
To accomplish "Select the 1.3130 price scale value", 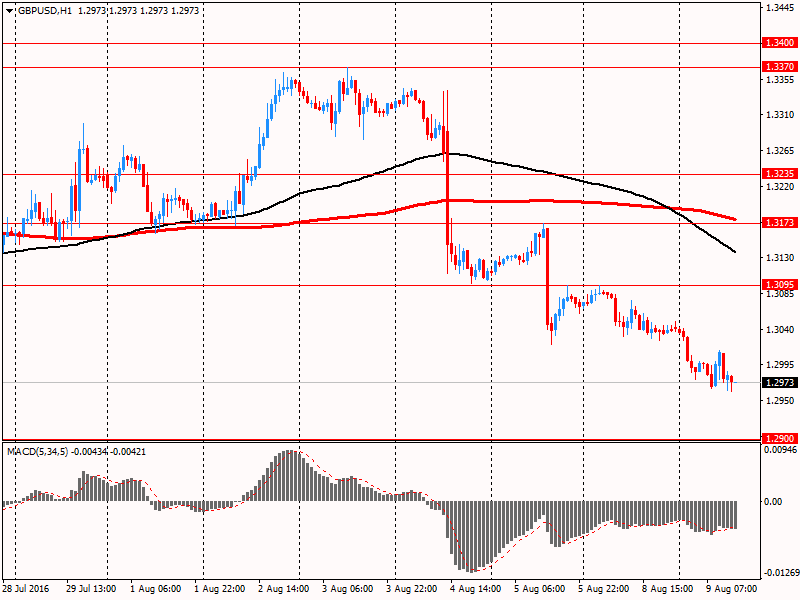I will [780, 258].
